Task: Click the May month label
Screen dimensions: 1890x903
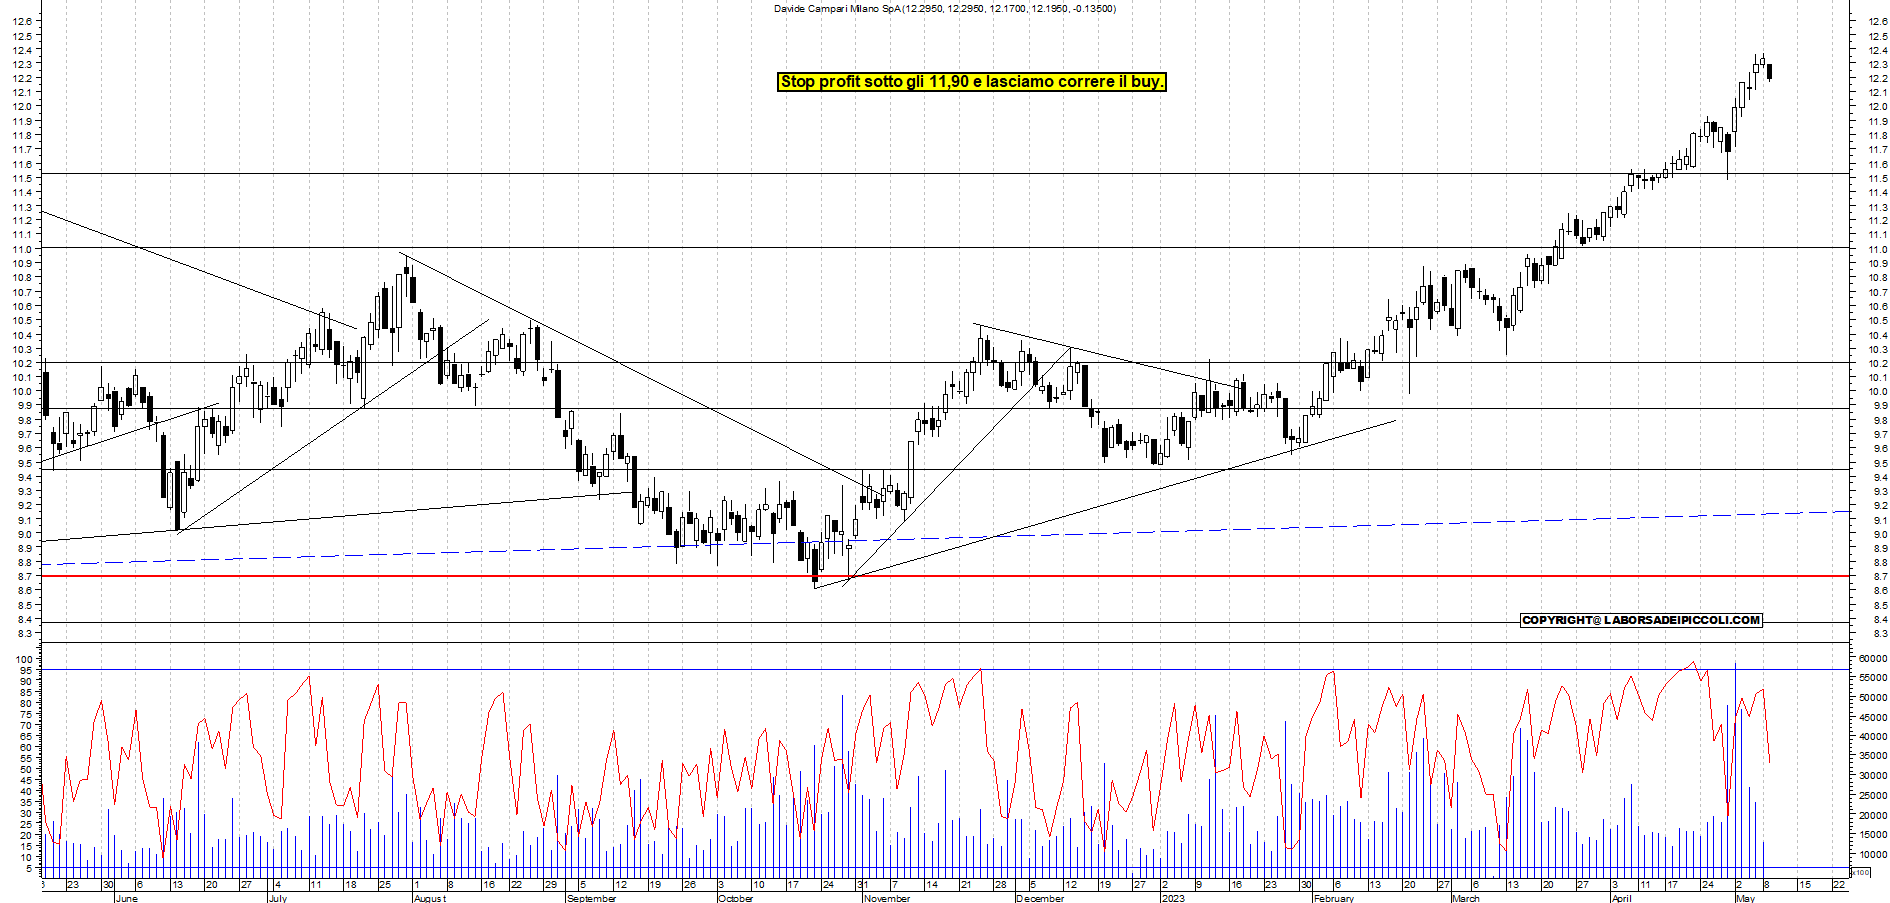Action: pyautogui.click(x=1745, y=898)
